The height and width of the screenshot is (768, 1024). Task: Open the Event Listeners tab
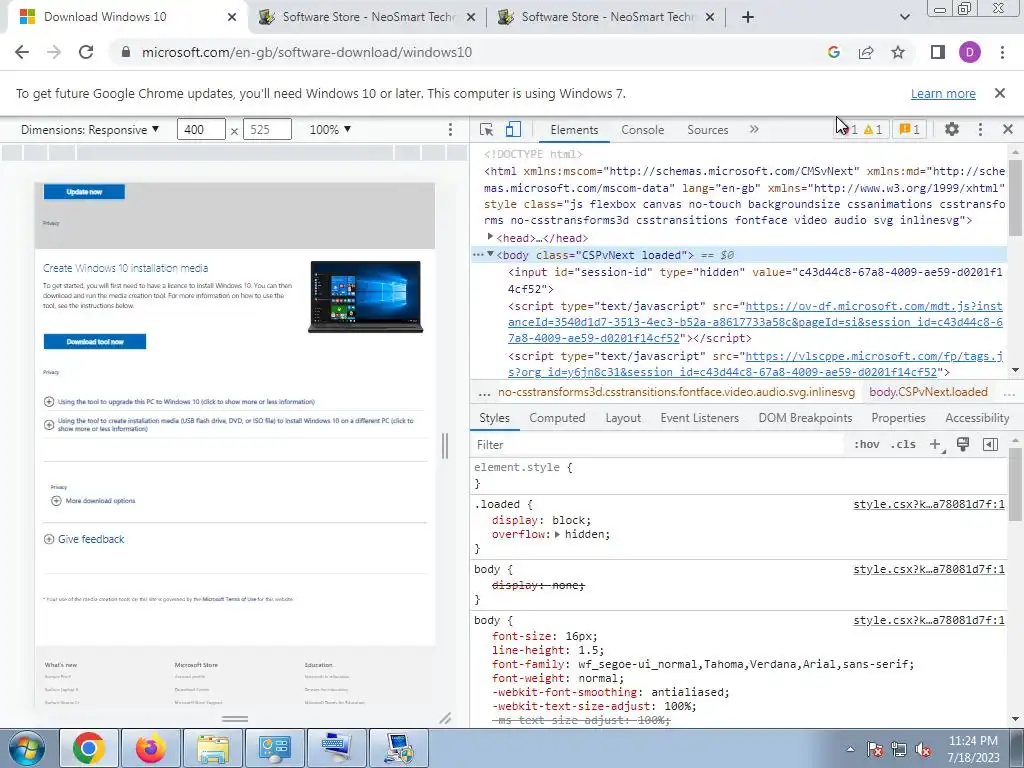click(699, 418)
